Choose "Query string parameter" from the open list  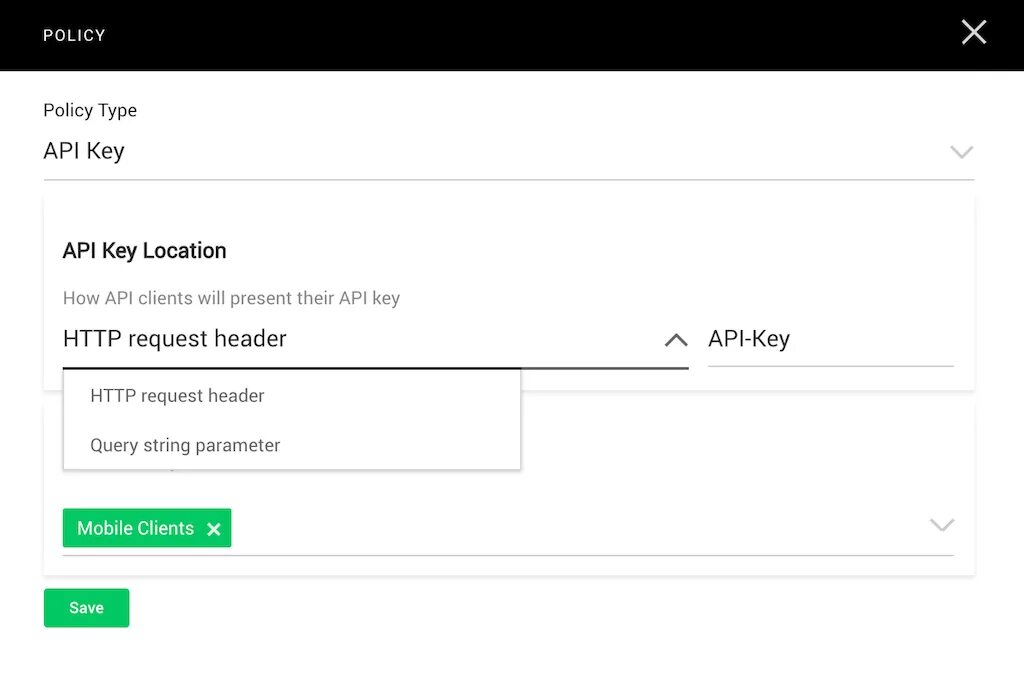click(x=185, y=446)
